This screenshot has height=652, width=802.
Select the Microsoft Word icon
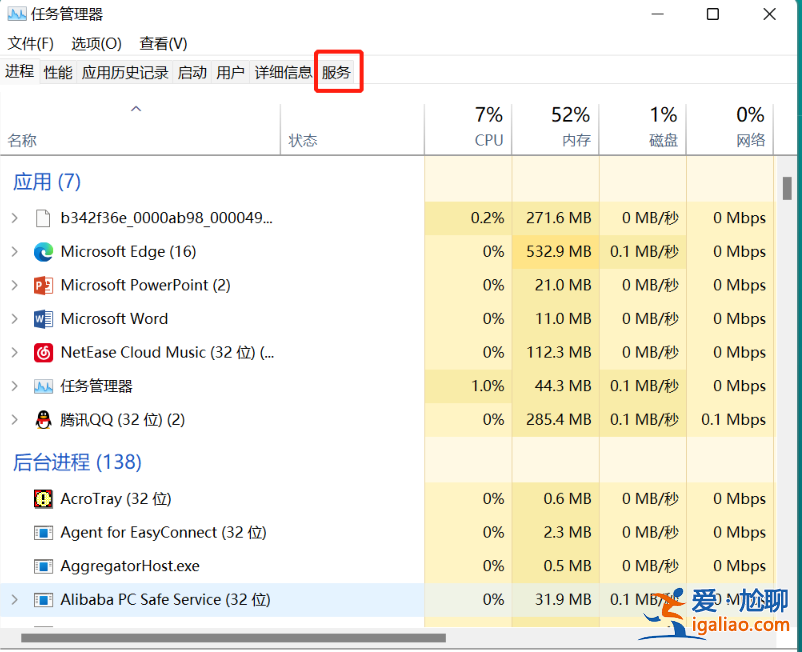[43, 318]
